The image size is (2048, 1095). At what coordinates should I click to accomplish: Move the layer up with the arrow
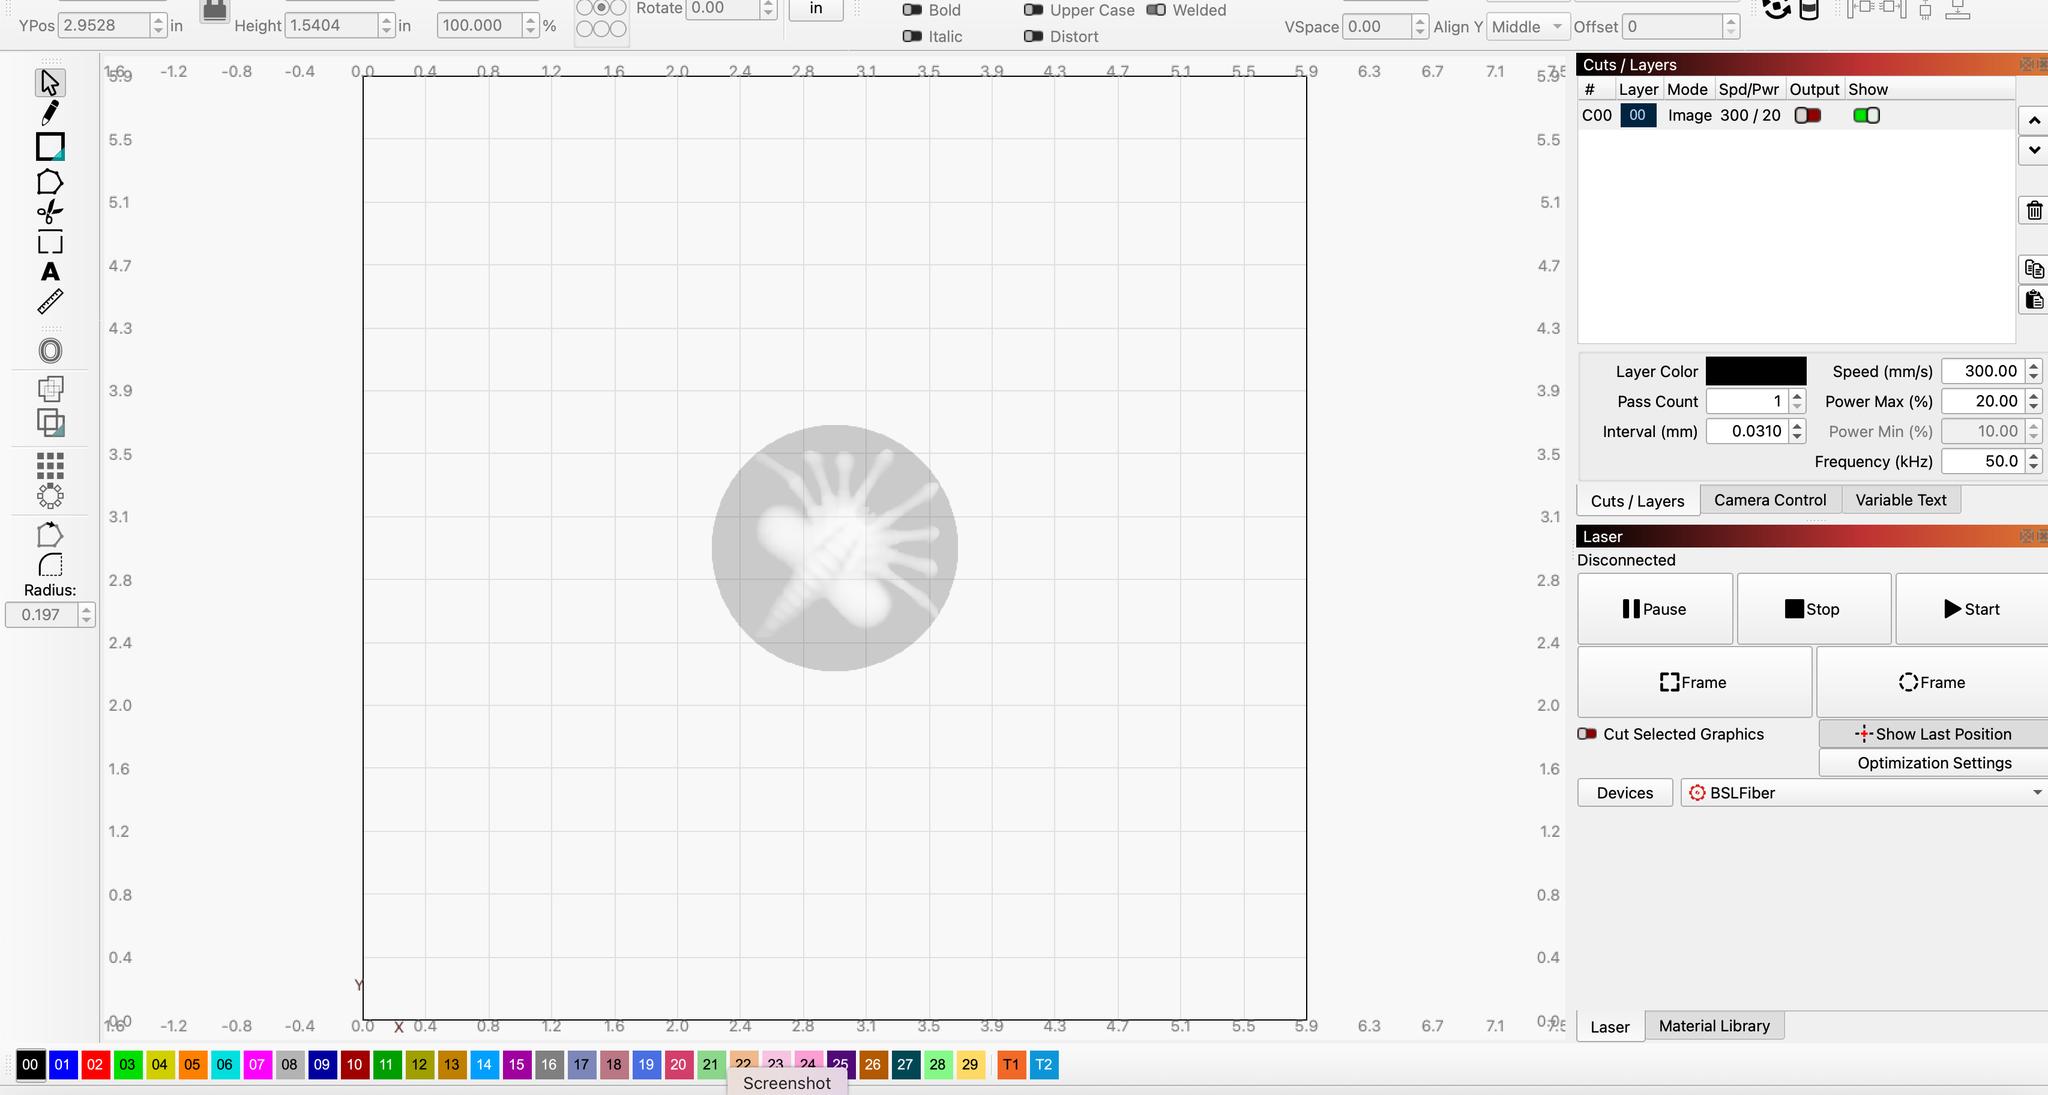point(2034,121)
